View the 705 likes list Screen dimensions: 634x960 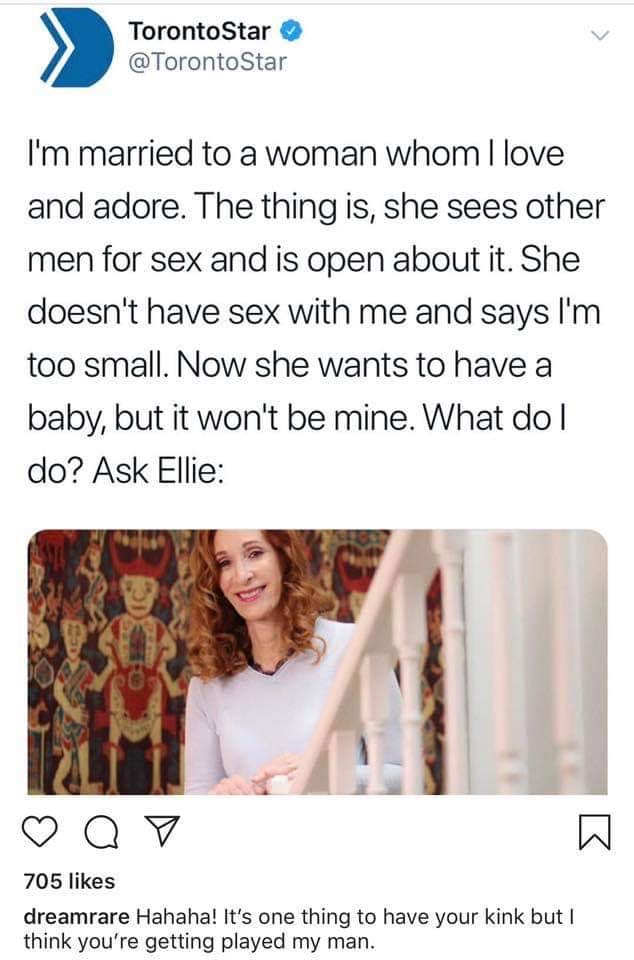69,881
